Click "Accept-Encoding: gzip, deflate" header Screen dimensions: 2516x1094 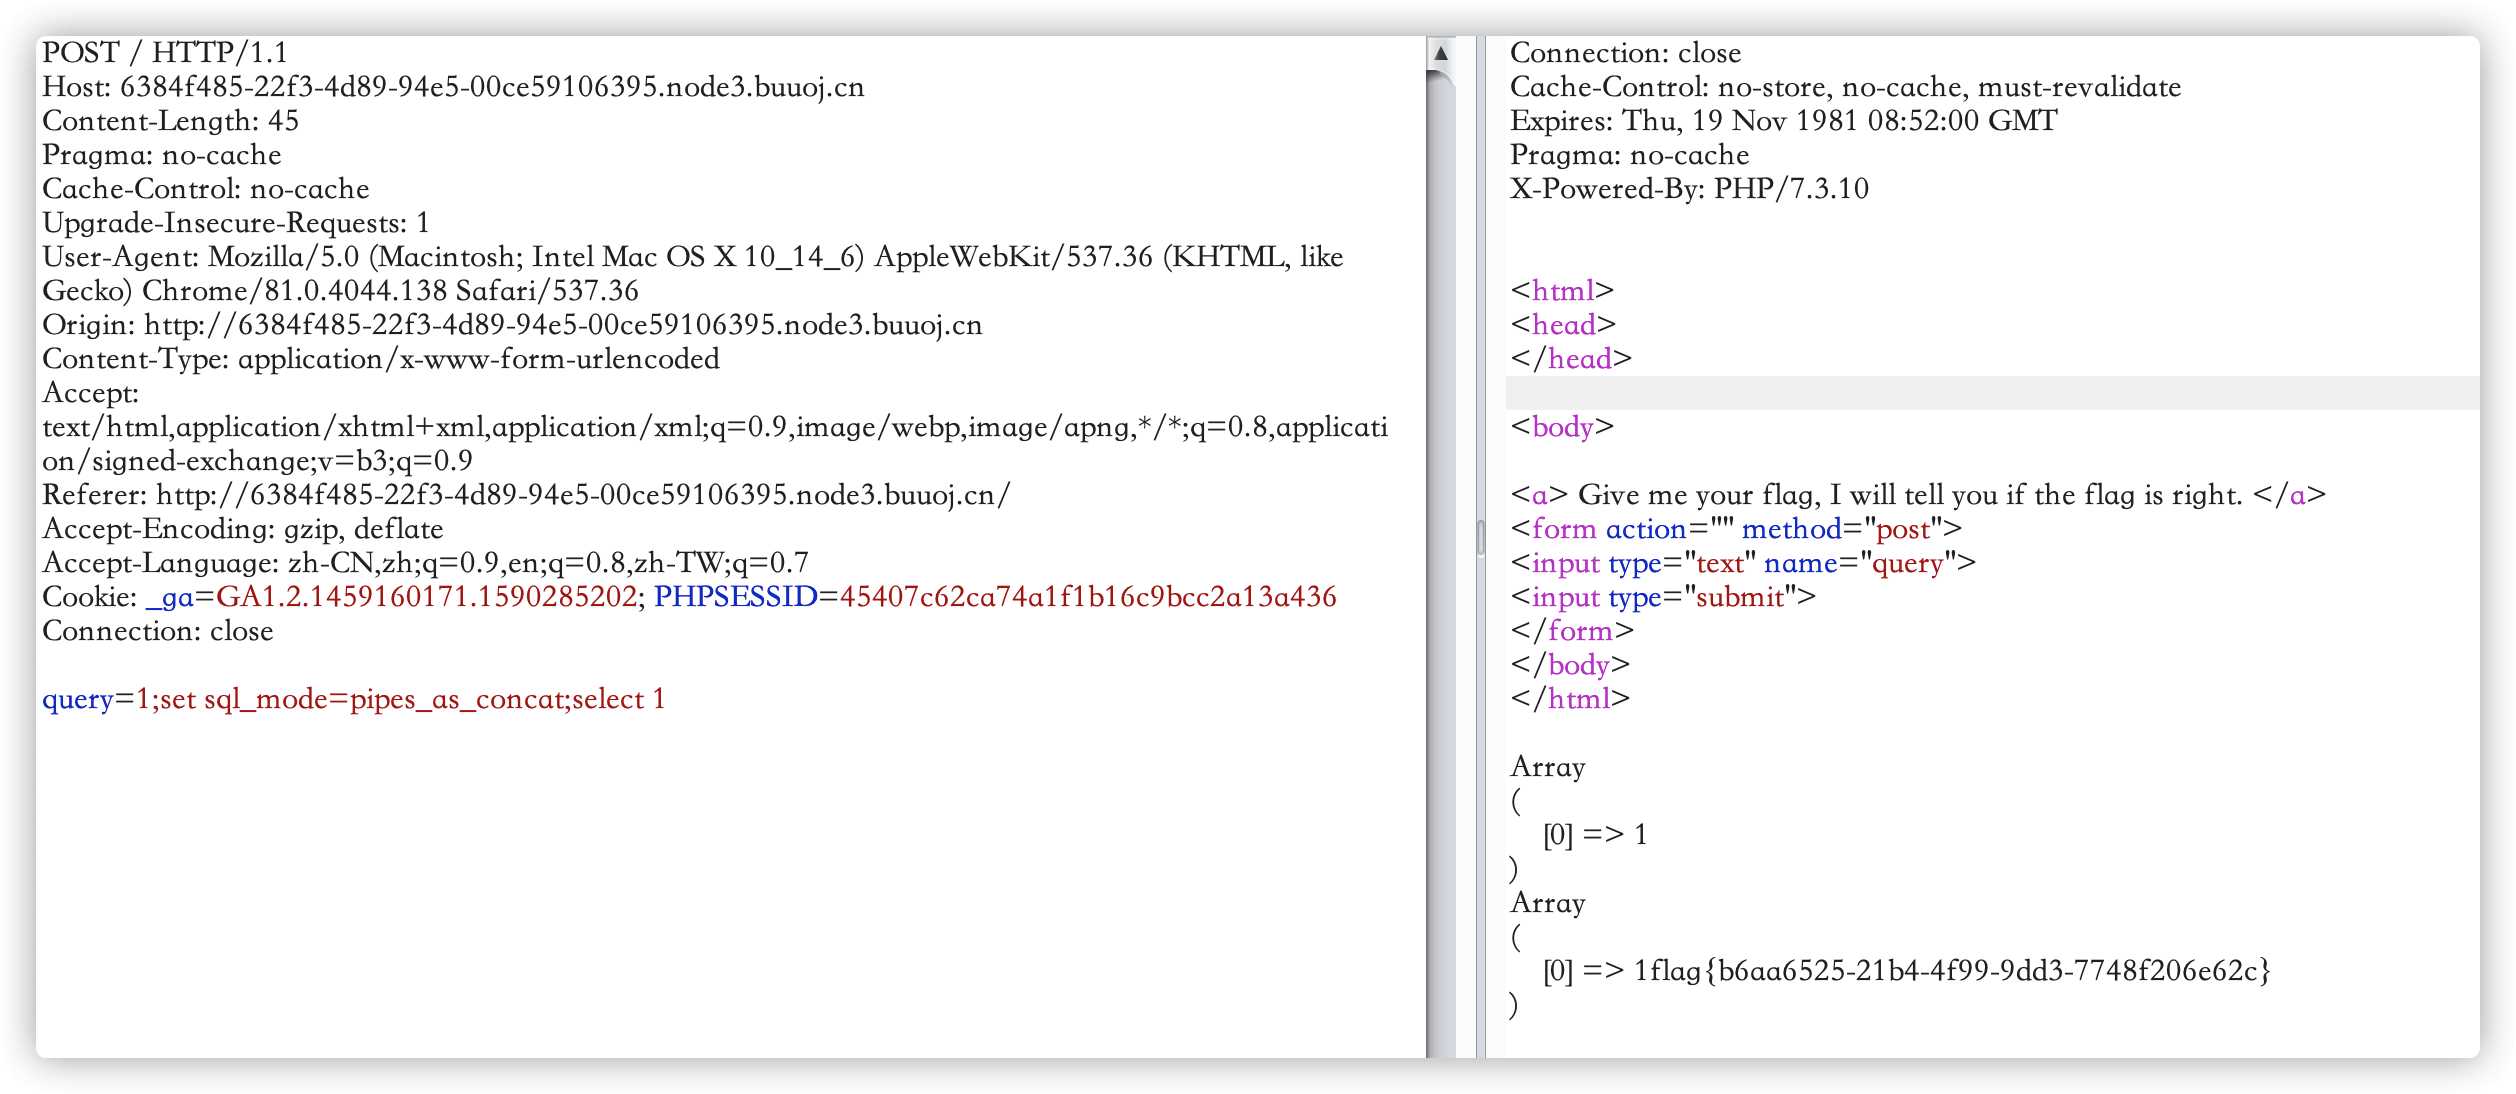pos(243,529)
